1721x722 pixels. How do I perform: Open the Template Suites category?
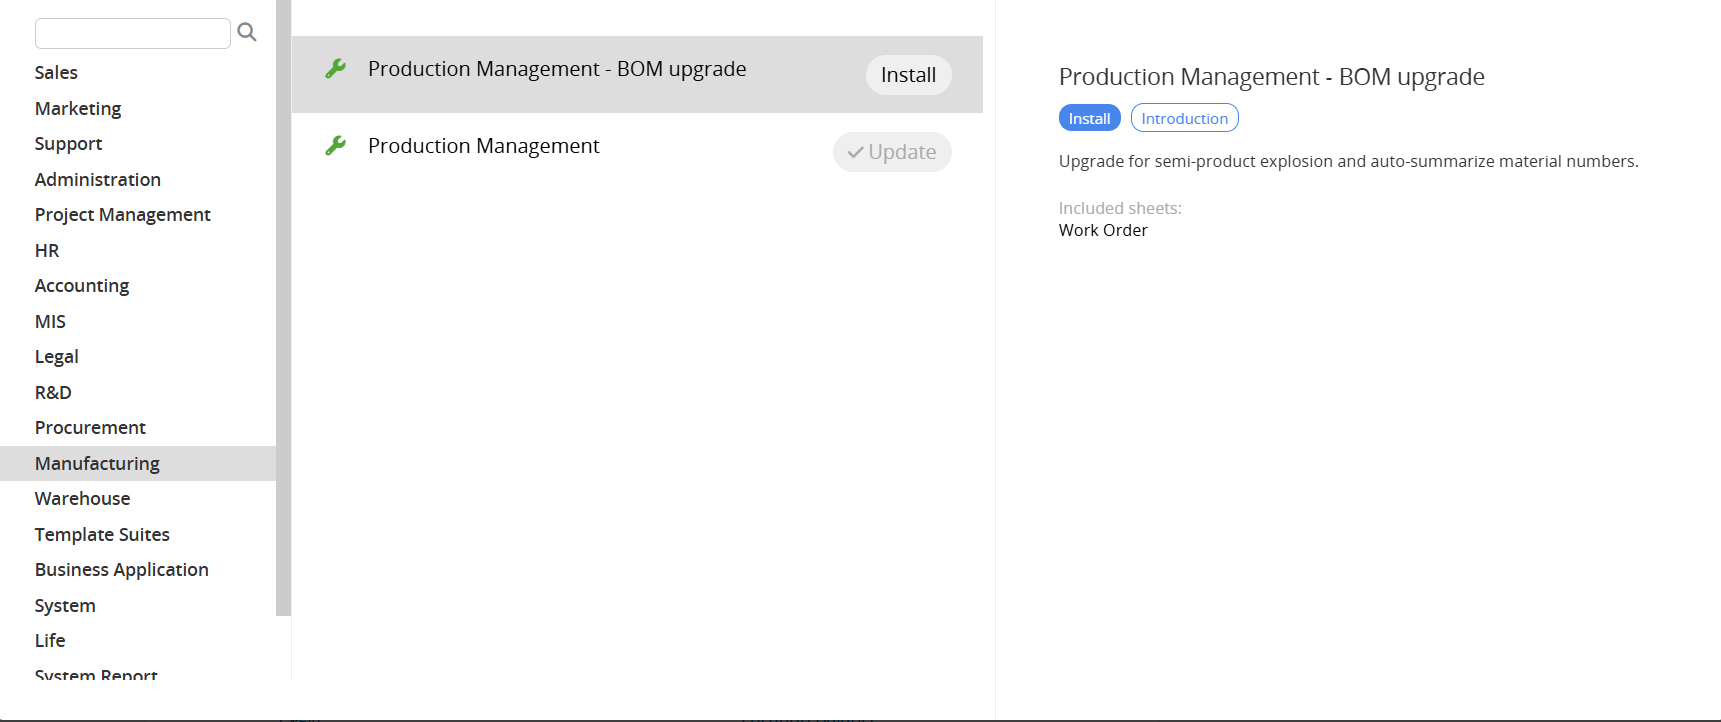click(102, 535)
